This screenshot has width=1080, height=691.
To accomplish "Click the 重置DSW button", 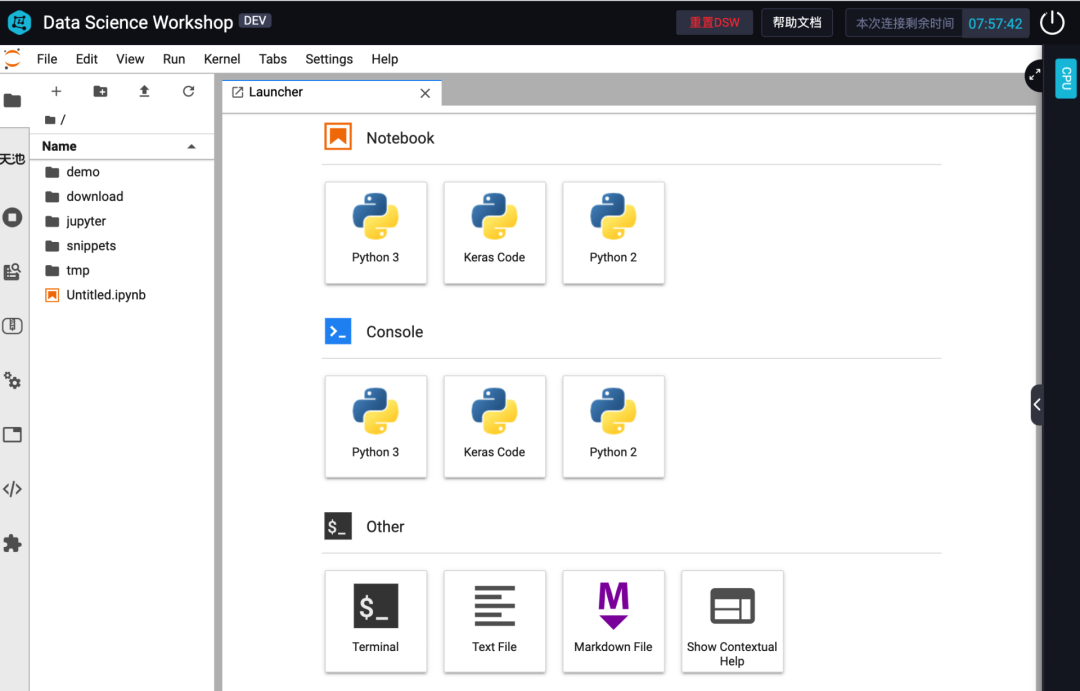I will pos(714,23).
